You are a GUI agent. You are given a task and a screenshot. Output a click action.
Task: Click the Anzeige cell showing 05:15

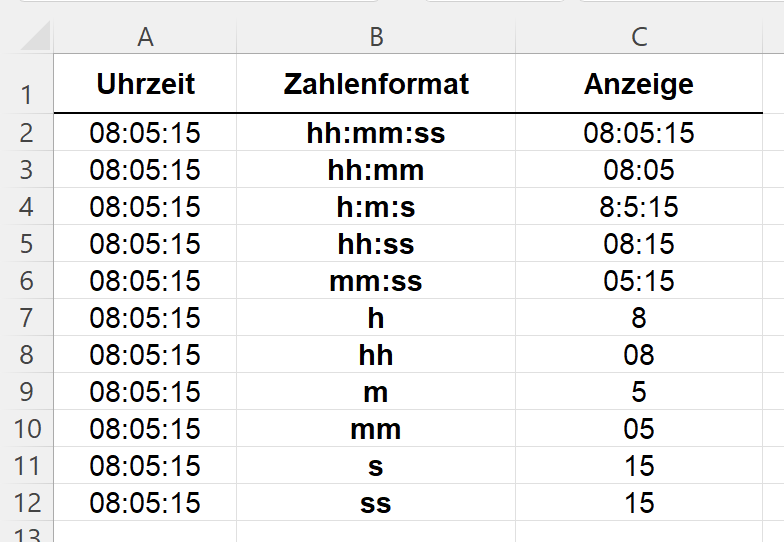(639, 281)
